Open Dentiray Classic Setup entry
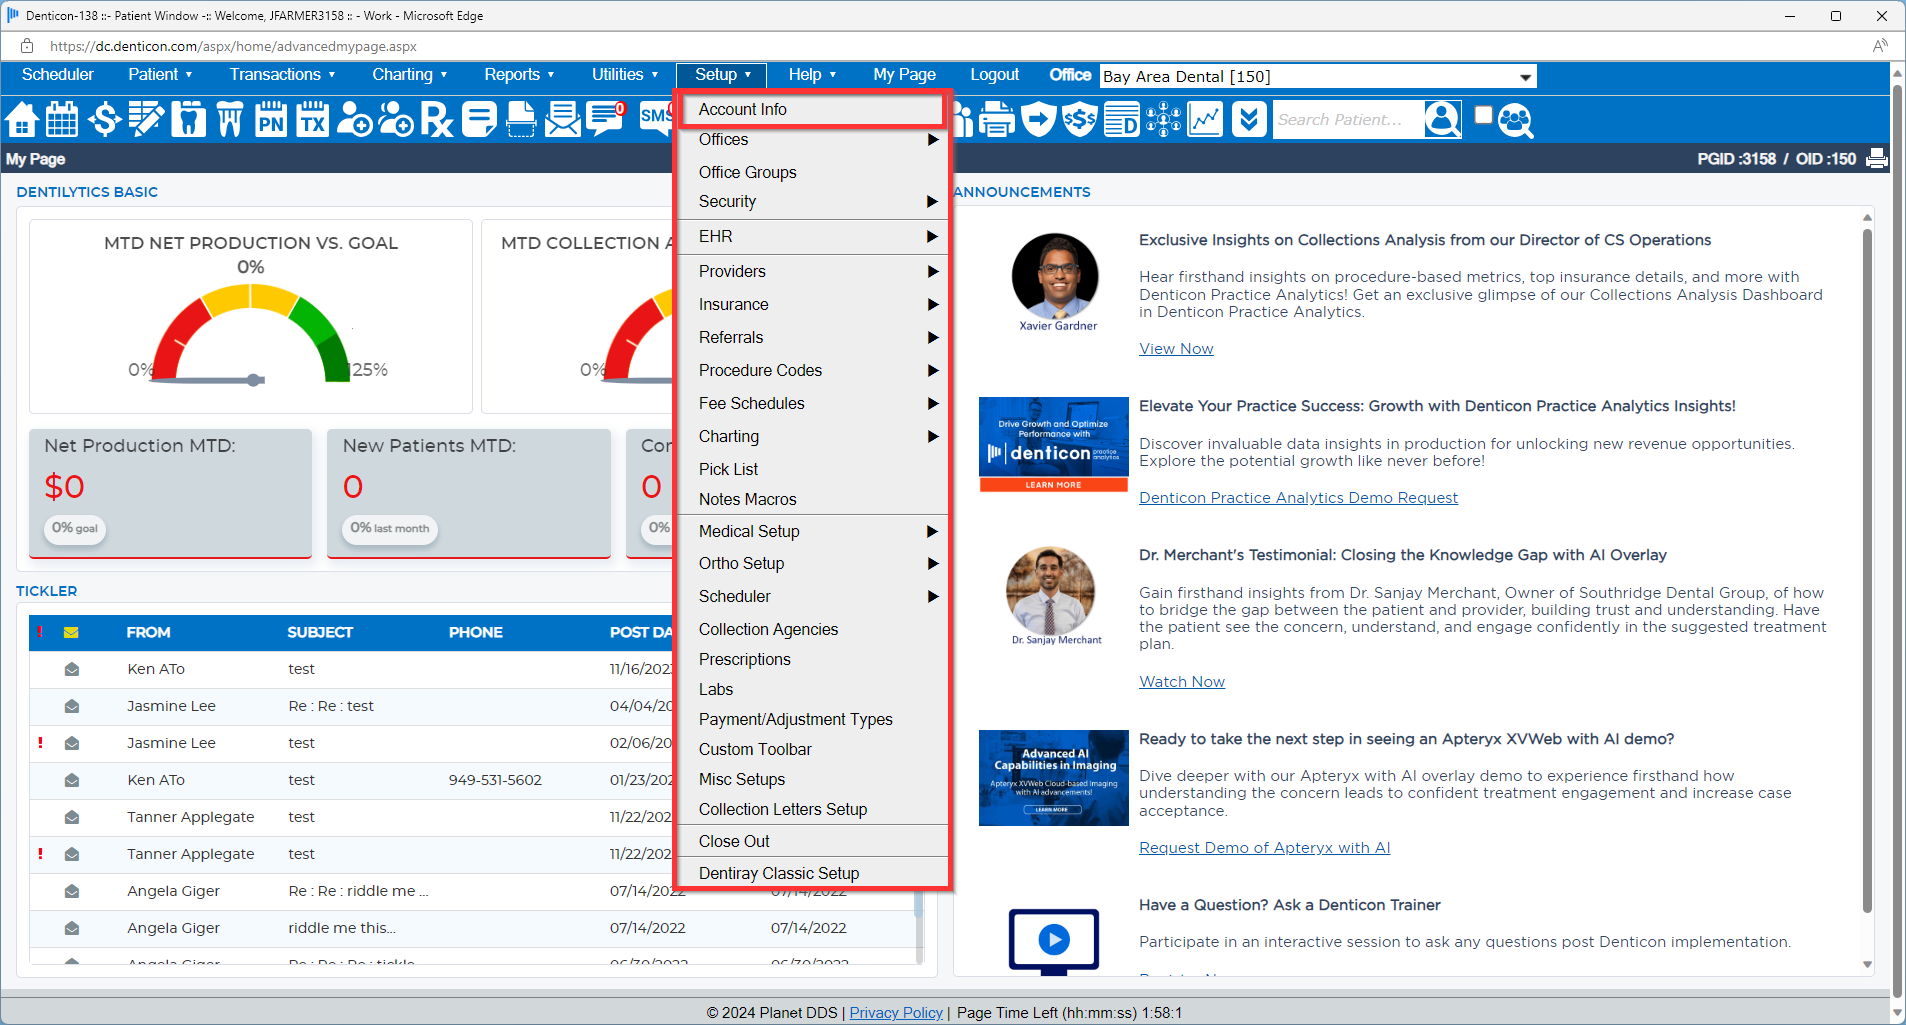 (x=814, y=874)
